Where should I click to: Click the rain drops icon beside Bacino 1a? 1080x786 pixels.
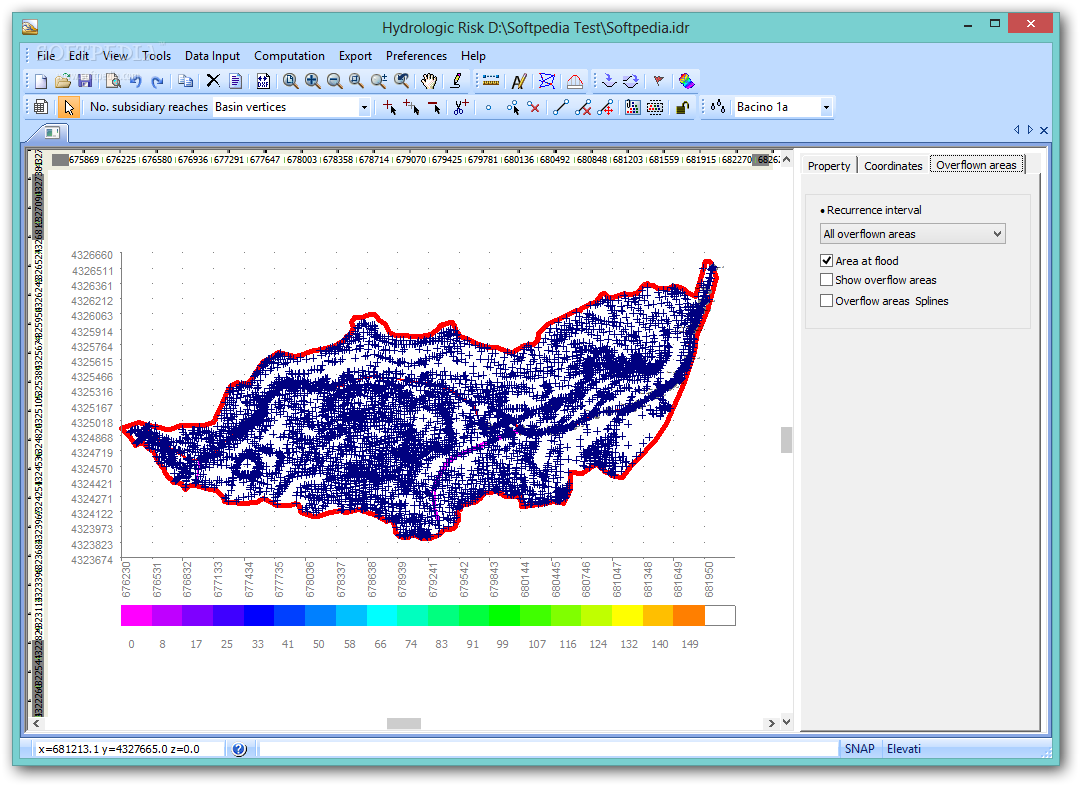click(718, 107)
